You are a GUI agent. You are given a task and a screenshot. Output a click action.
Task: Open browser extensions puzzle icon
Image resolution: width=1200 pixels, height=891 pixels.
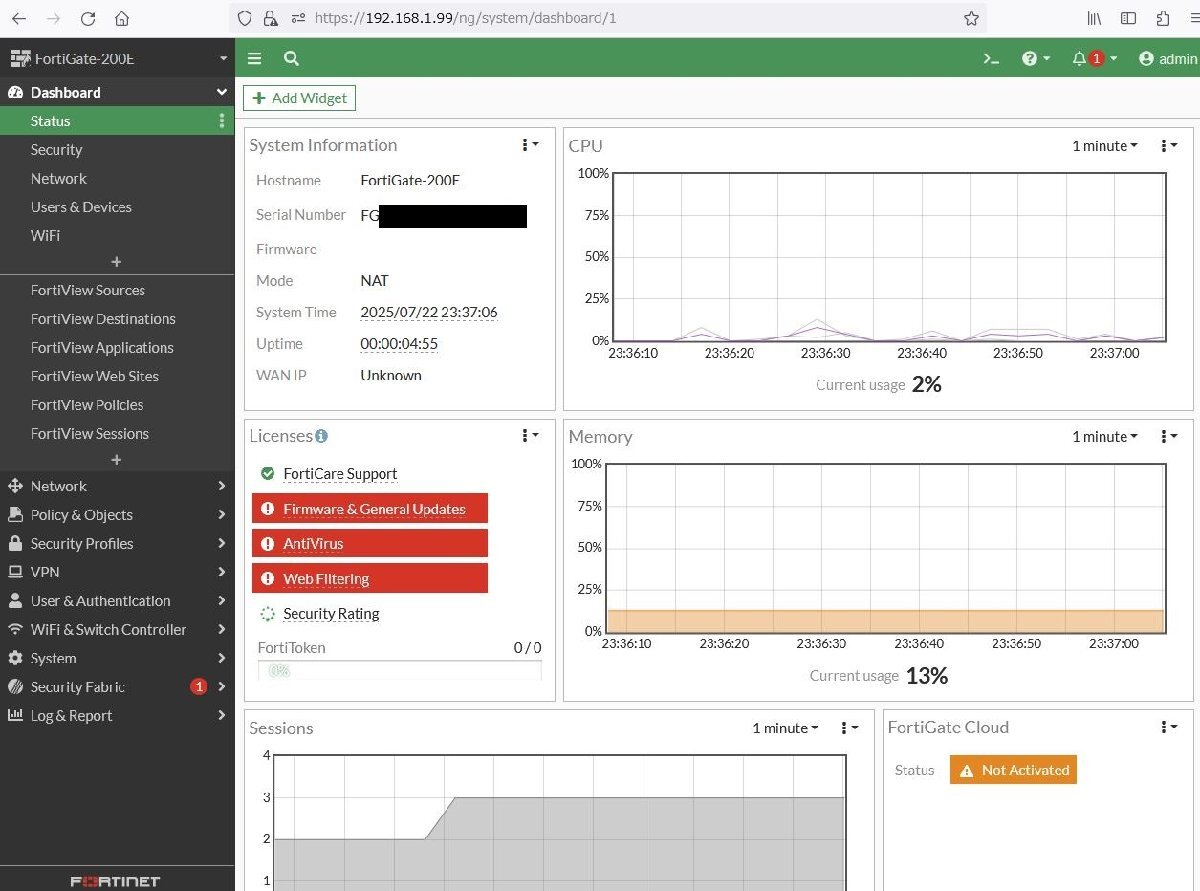point(1162,18)
